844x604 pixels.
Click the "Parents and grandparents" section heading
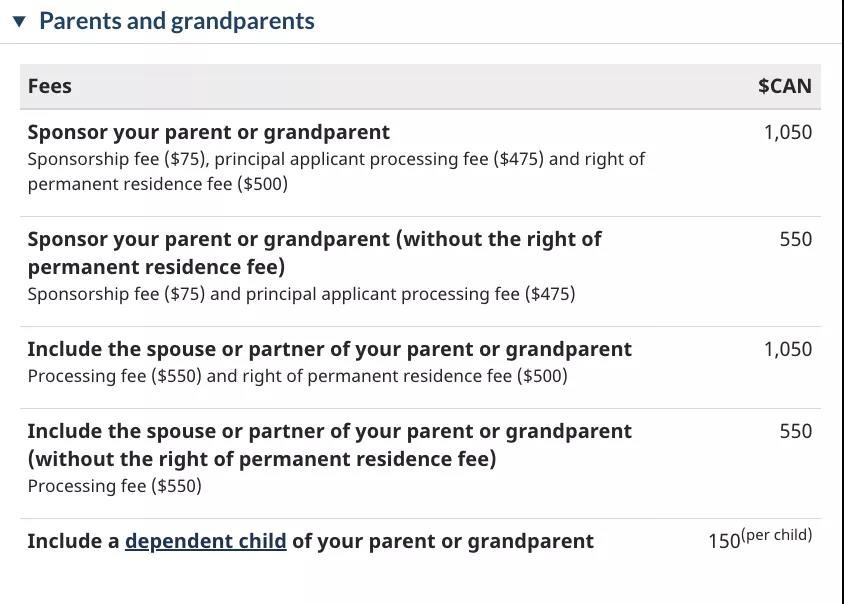tap(176, 21)
